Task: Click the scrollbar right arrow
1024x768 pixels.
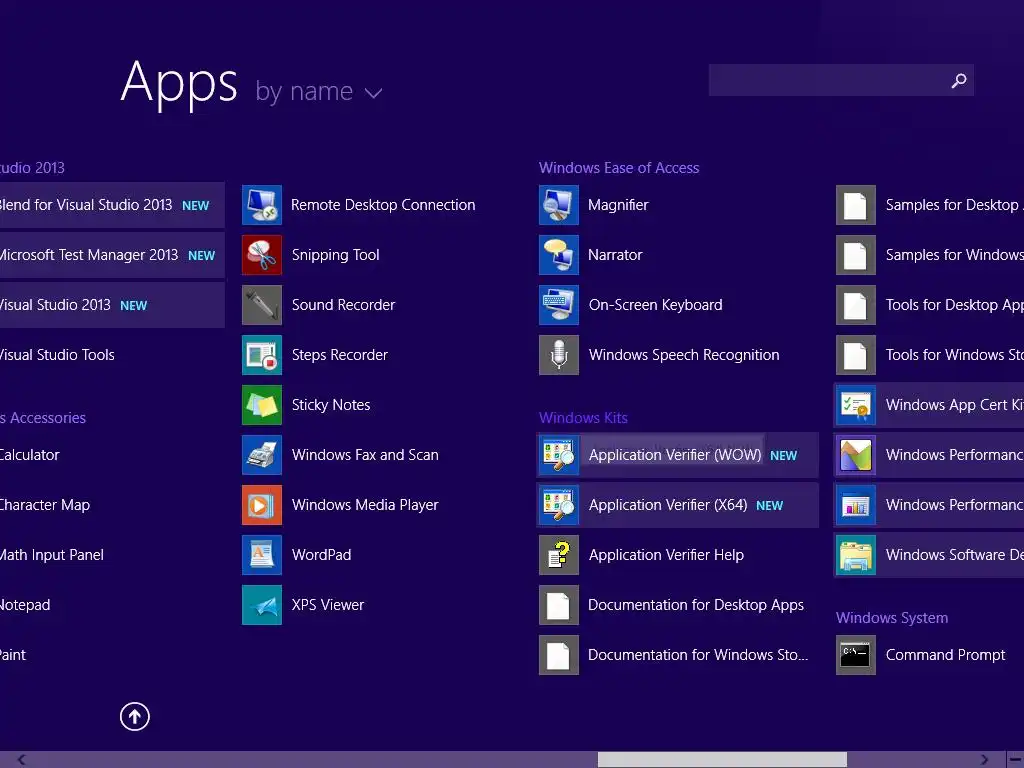Action: [984, 760]
